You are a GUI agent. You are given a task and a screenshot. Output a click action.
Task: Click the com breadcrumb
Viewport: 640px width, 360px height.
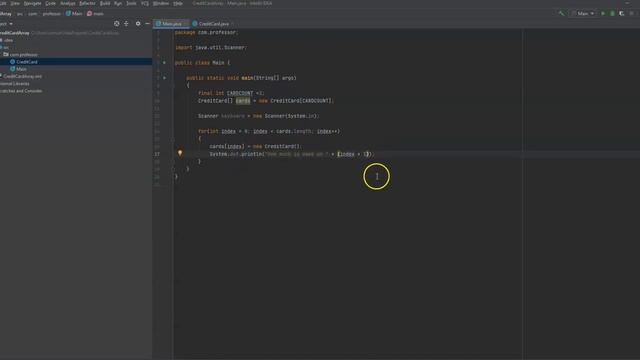pos(33,13)
